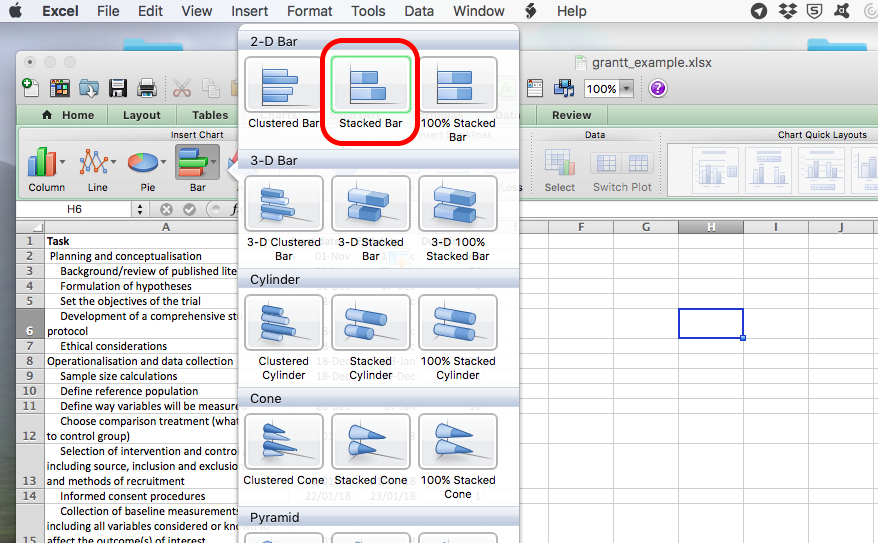This screenshot has width=878, height=543.
Task: Click the Print icon in toolbar
Action: (x=147, y=88)
